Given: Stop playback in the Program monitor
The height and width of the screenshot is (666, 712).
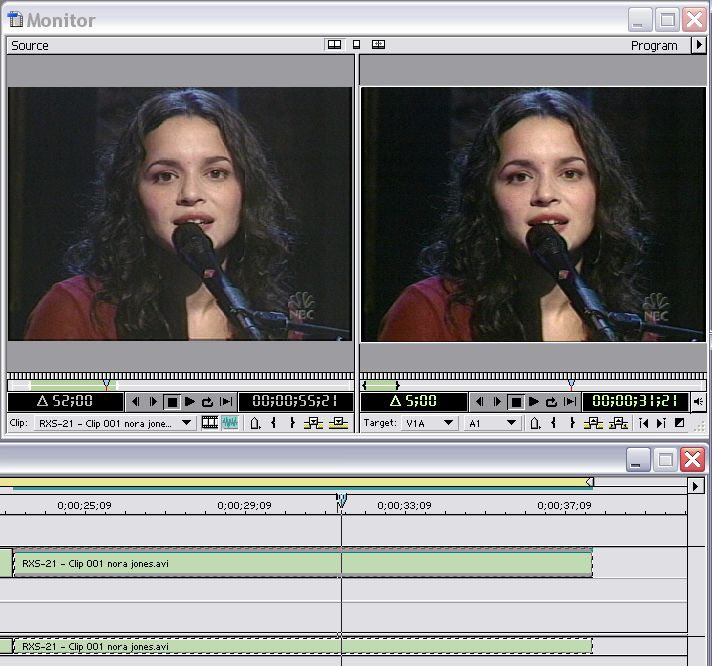Looking at the screenshot, I should click(516, 402).
